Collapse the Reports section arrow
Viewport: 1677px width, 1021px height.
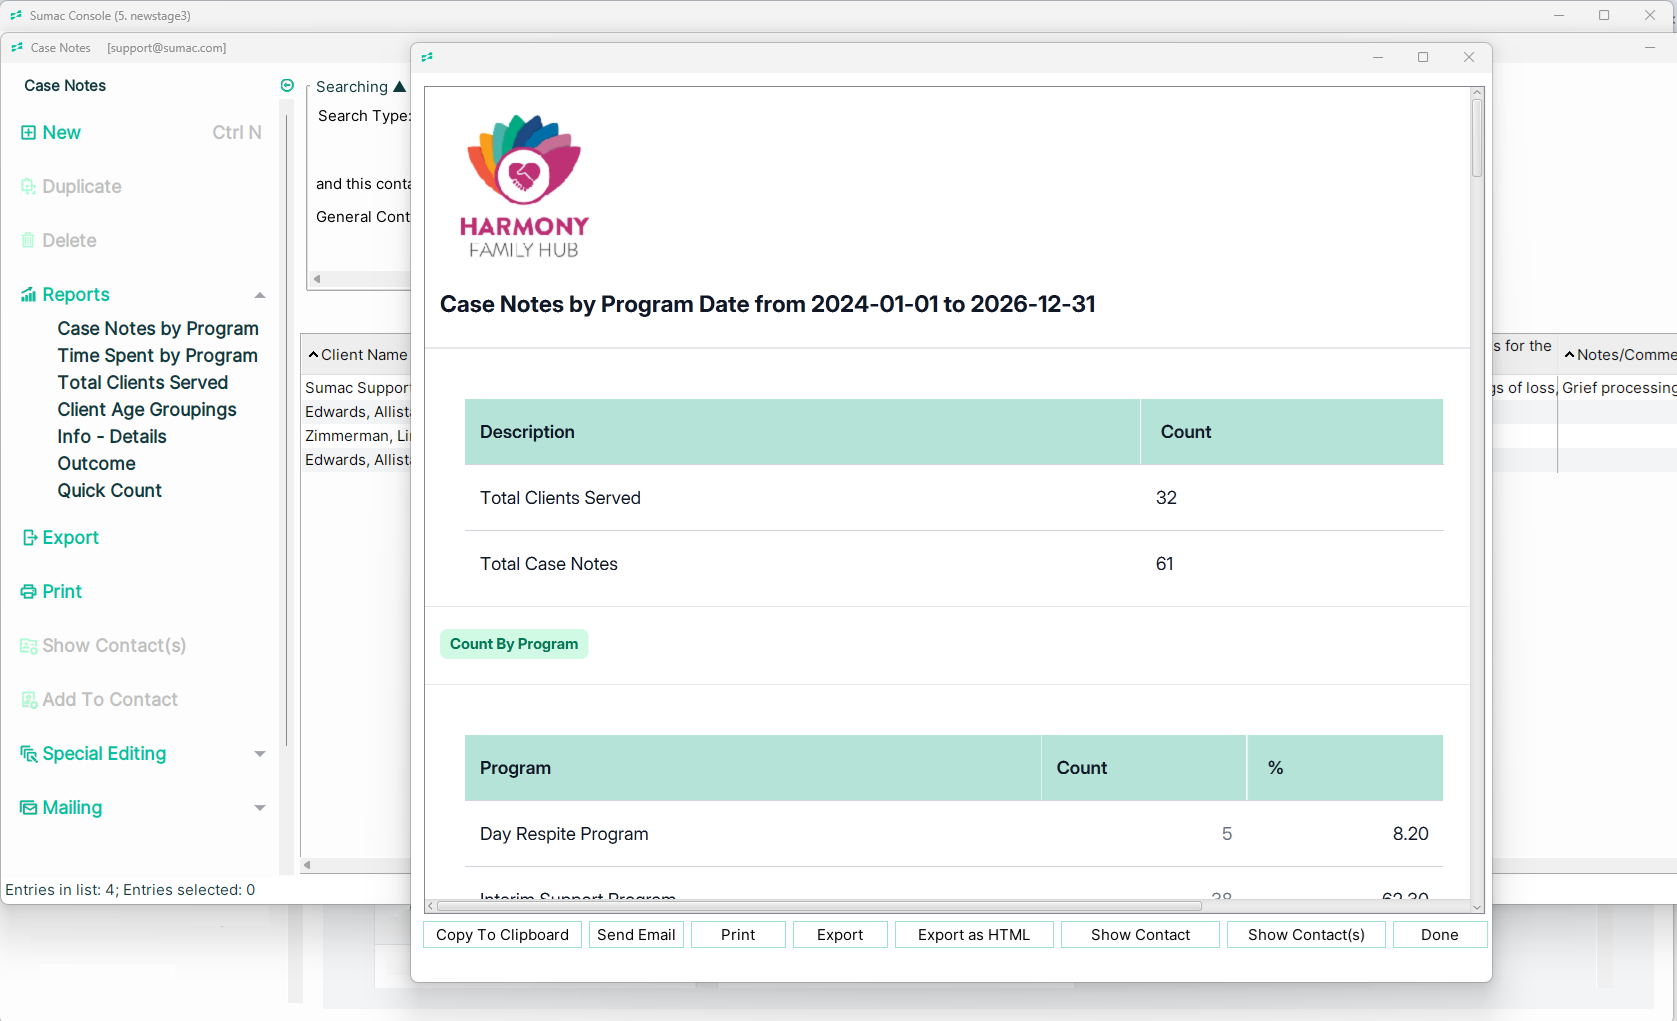coord(260,295)
